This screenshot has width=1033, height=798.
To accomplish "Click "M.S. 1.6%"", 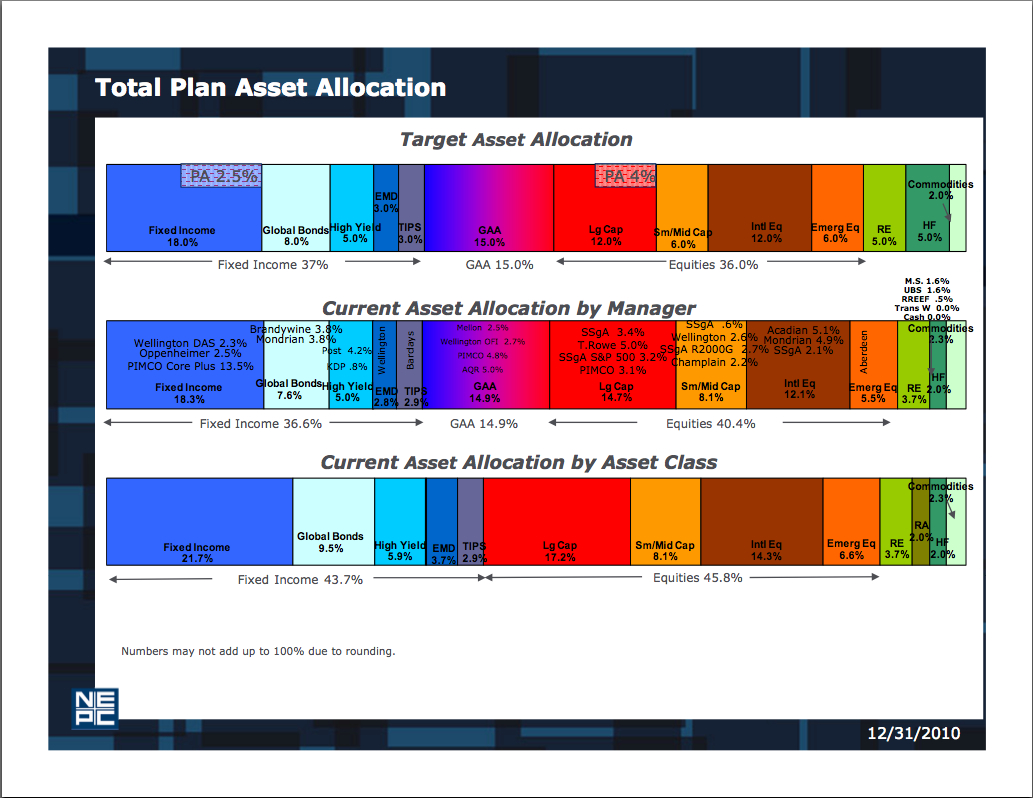I will [x=927, y=281].
